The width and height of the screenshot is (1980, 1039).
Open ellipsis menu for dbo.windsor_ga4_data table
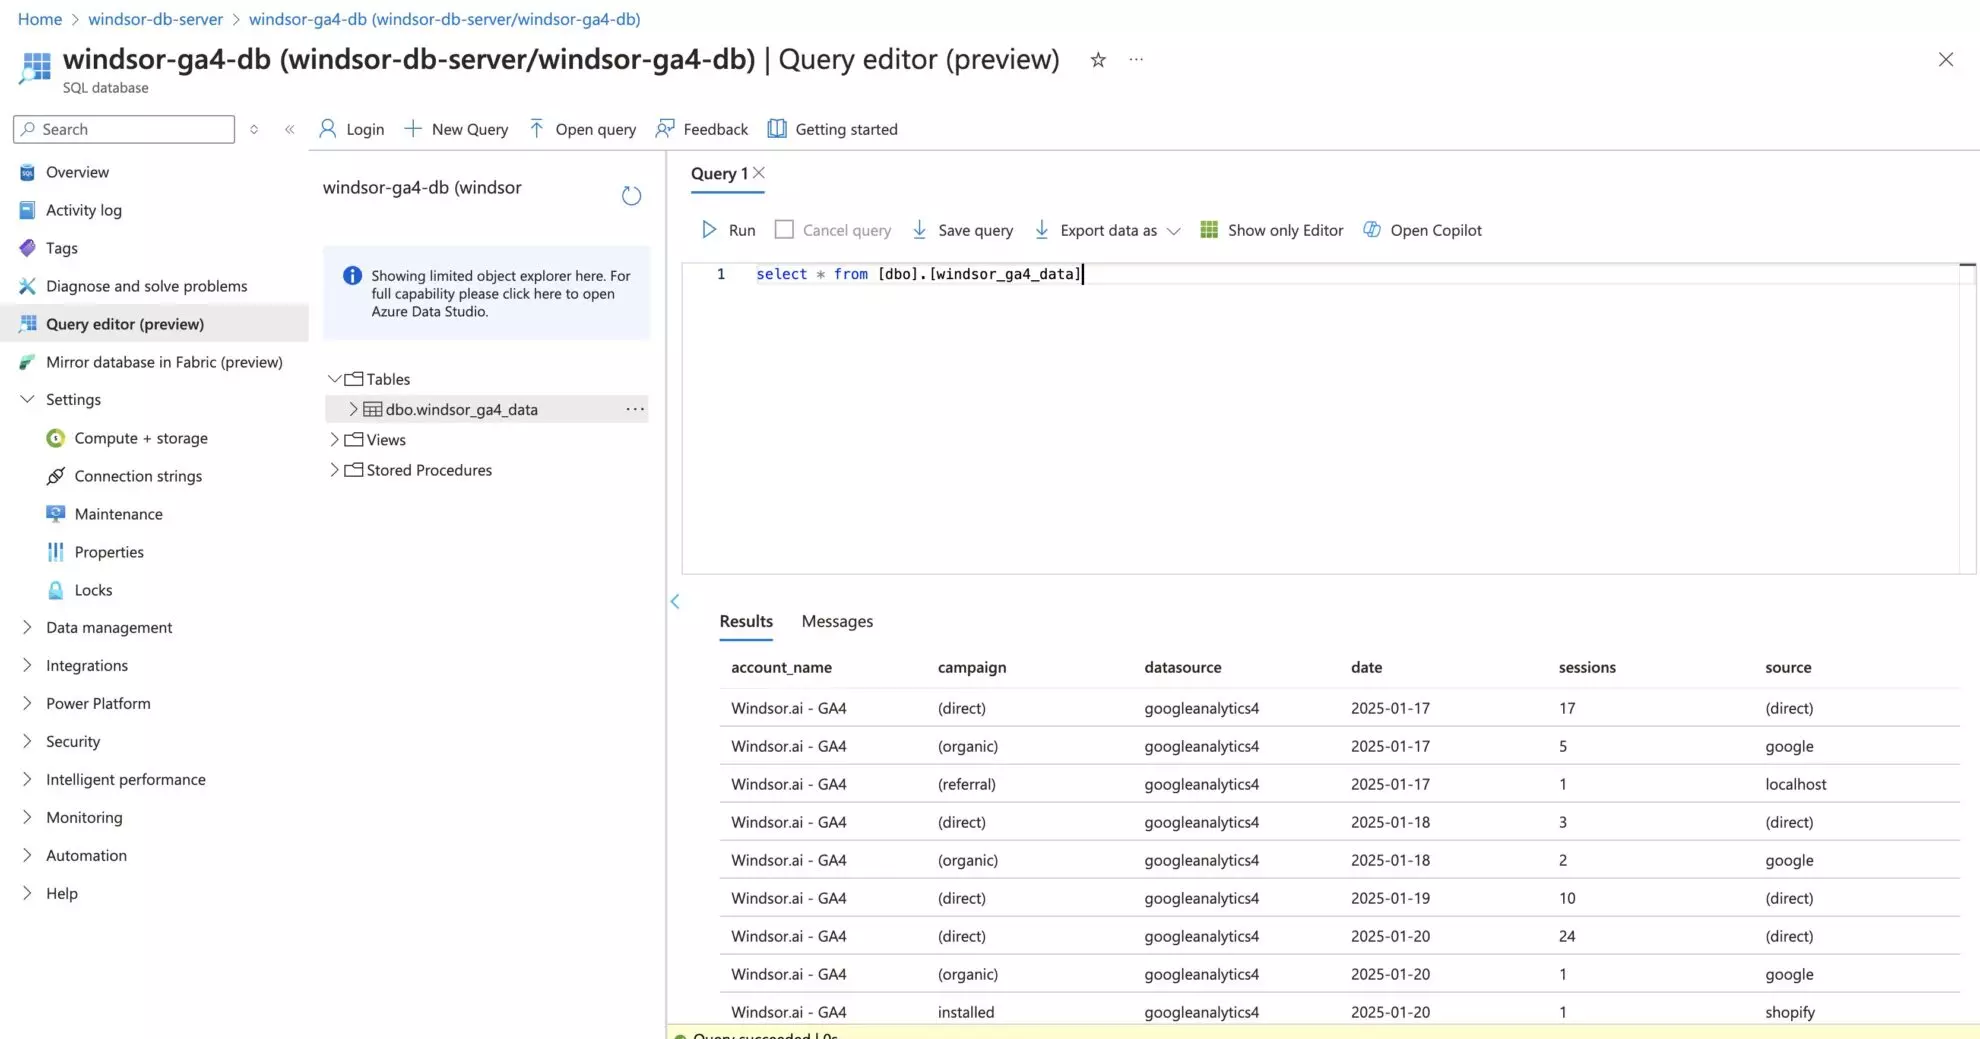tap(635, 409)
